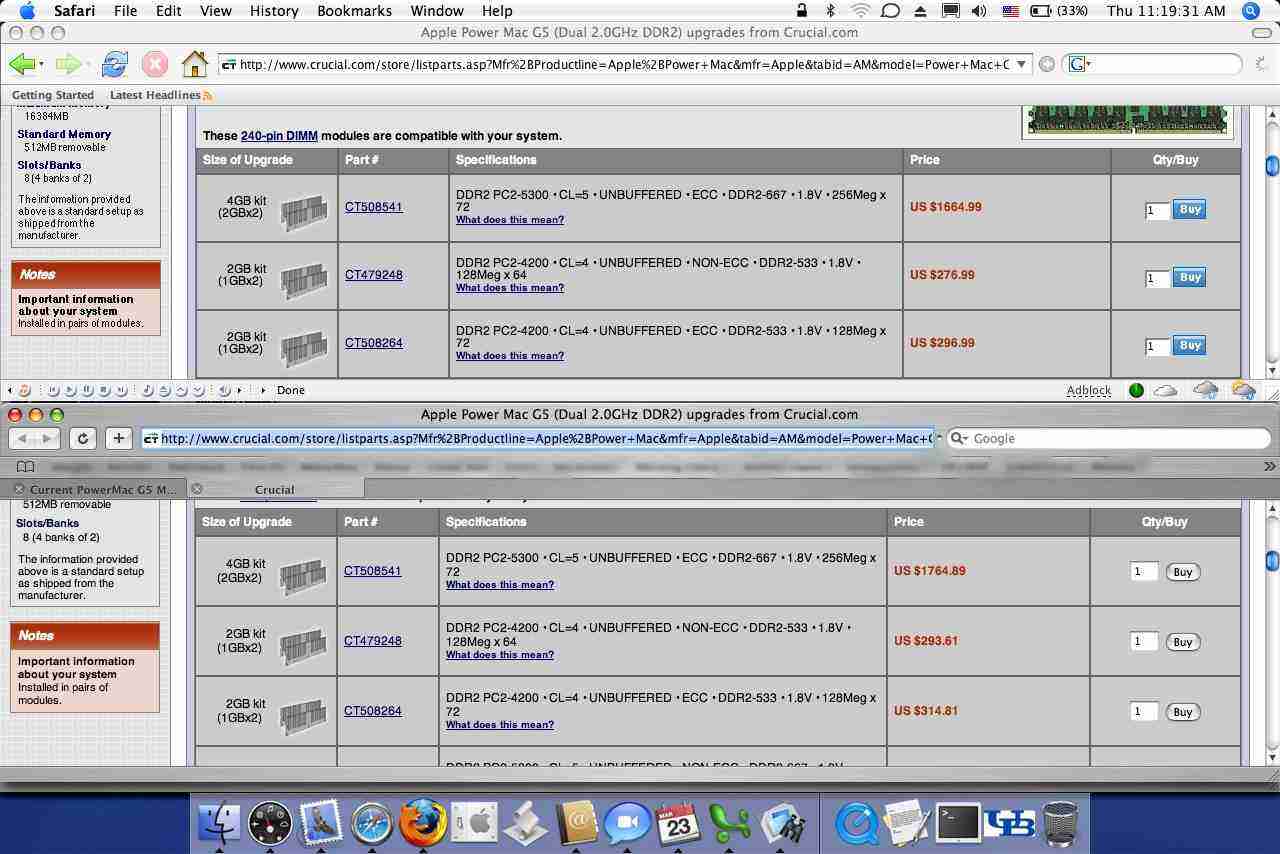Click the green Forward arrow in Firefox toolbar
The height and width of the screenshot is (854, 1280).
click(68, 64)
